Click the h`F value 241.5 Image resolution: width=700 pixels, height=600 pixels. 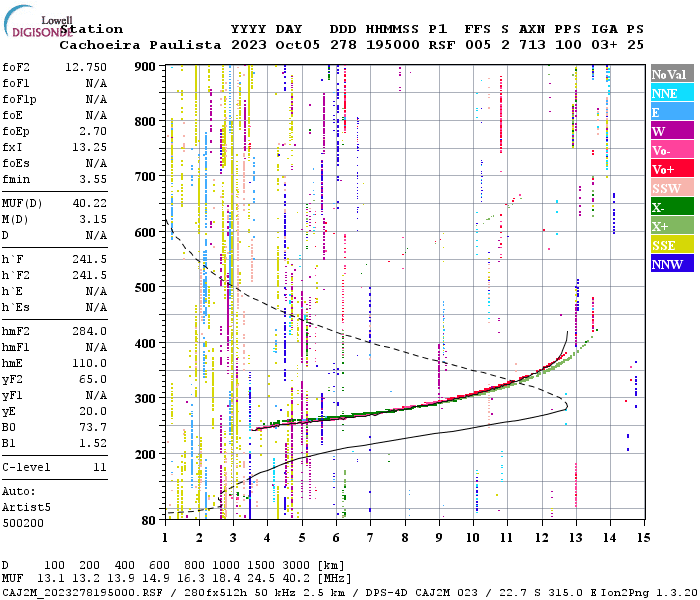[89, 259]
